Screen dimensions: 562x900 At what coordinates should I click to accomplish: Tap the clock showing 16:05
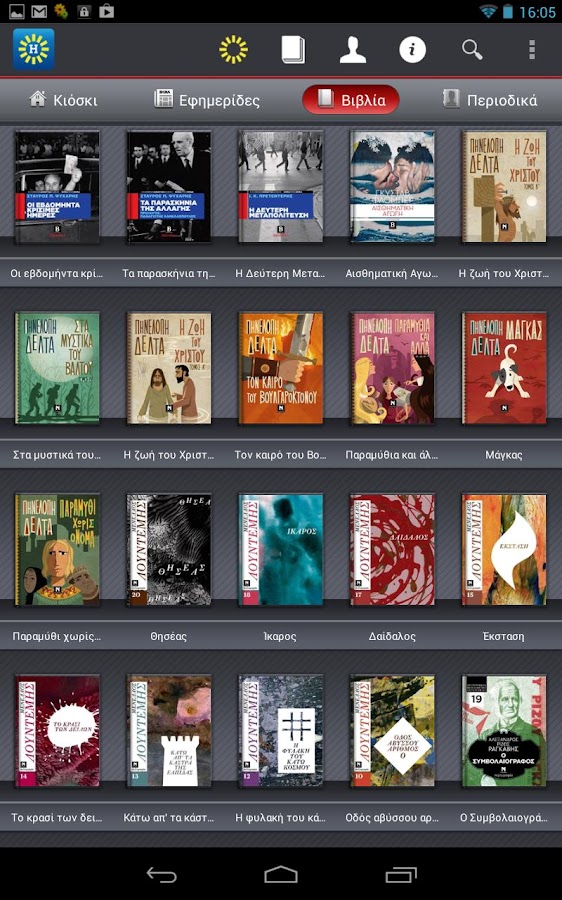537,12
